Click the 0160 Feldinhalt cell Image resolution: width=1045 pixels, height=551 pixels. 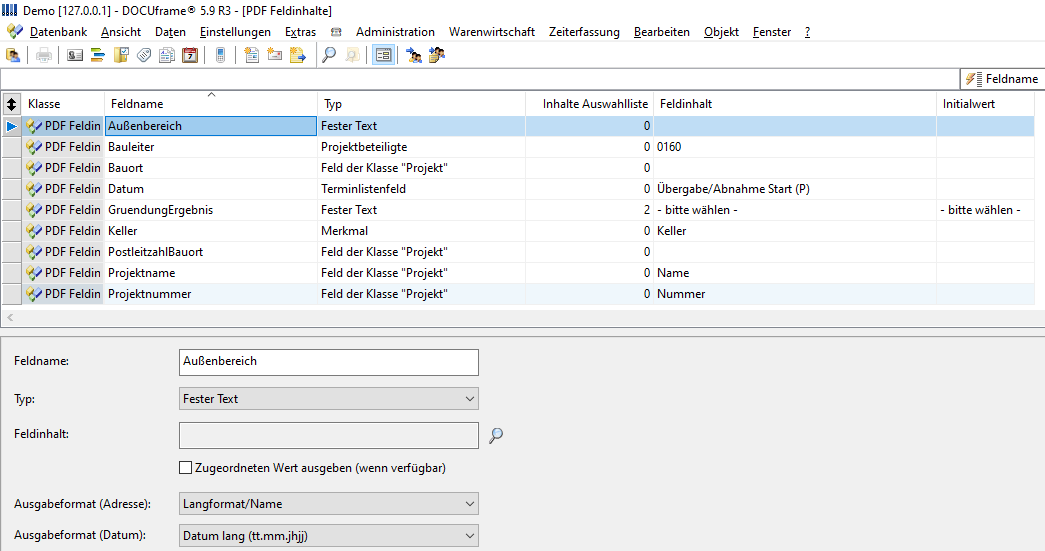click(795, 147)
